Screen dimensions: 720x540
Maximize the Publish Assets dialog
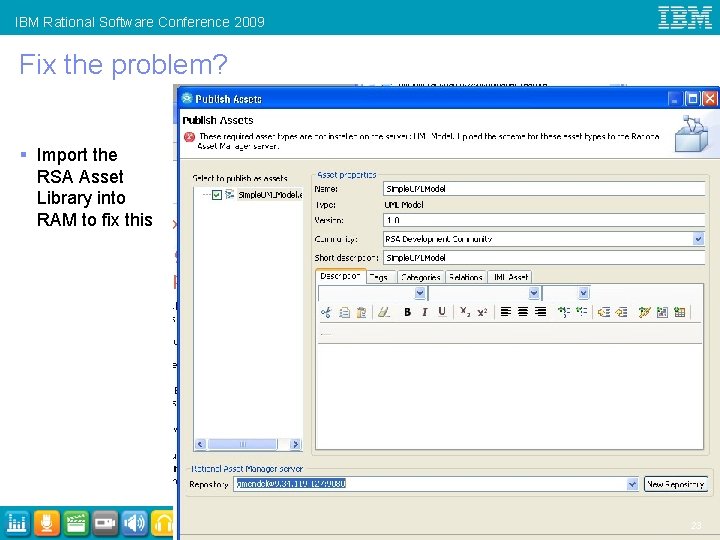pyautogui.click(x=692, y=99)
